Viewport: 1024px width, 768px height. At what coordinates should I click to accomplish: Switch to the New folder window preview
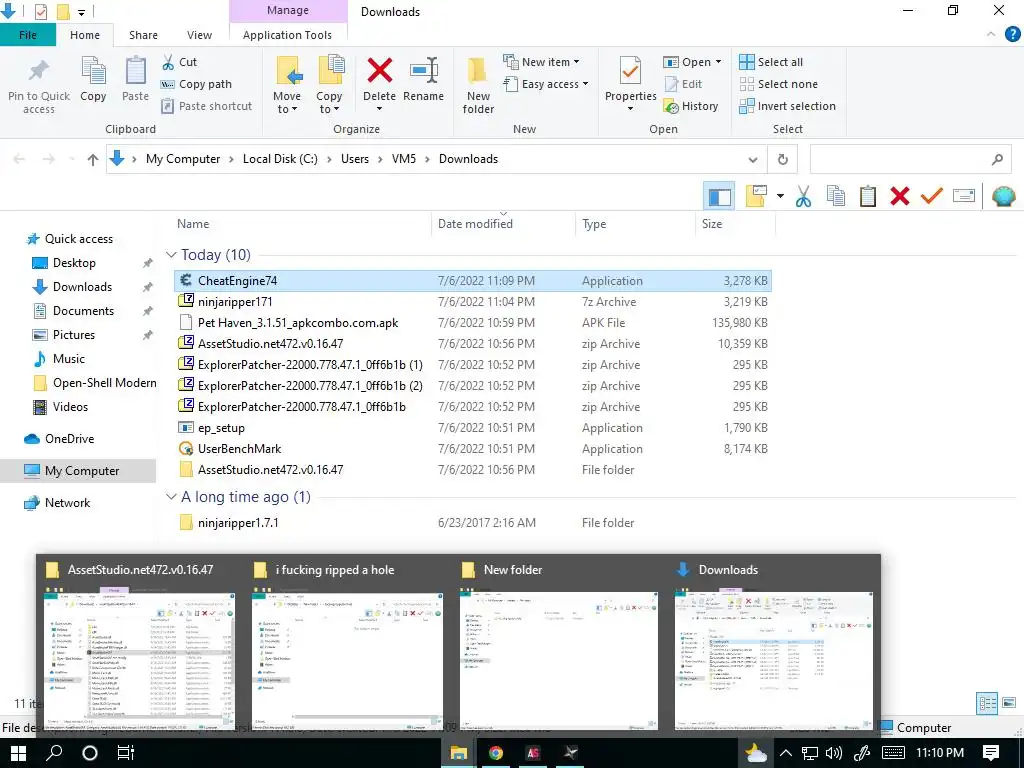click(559, 646)
